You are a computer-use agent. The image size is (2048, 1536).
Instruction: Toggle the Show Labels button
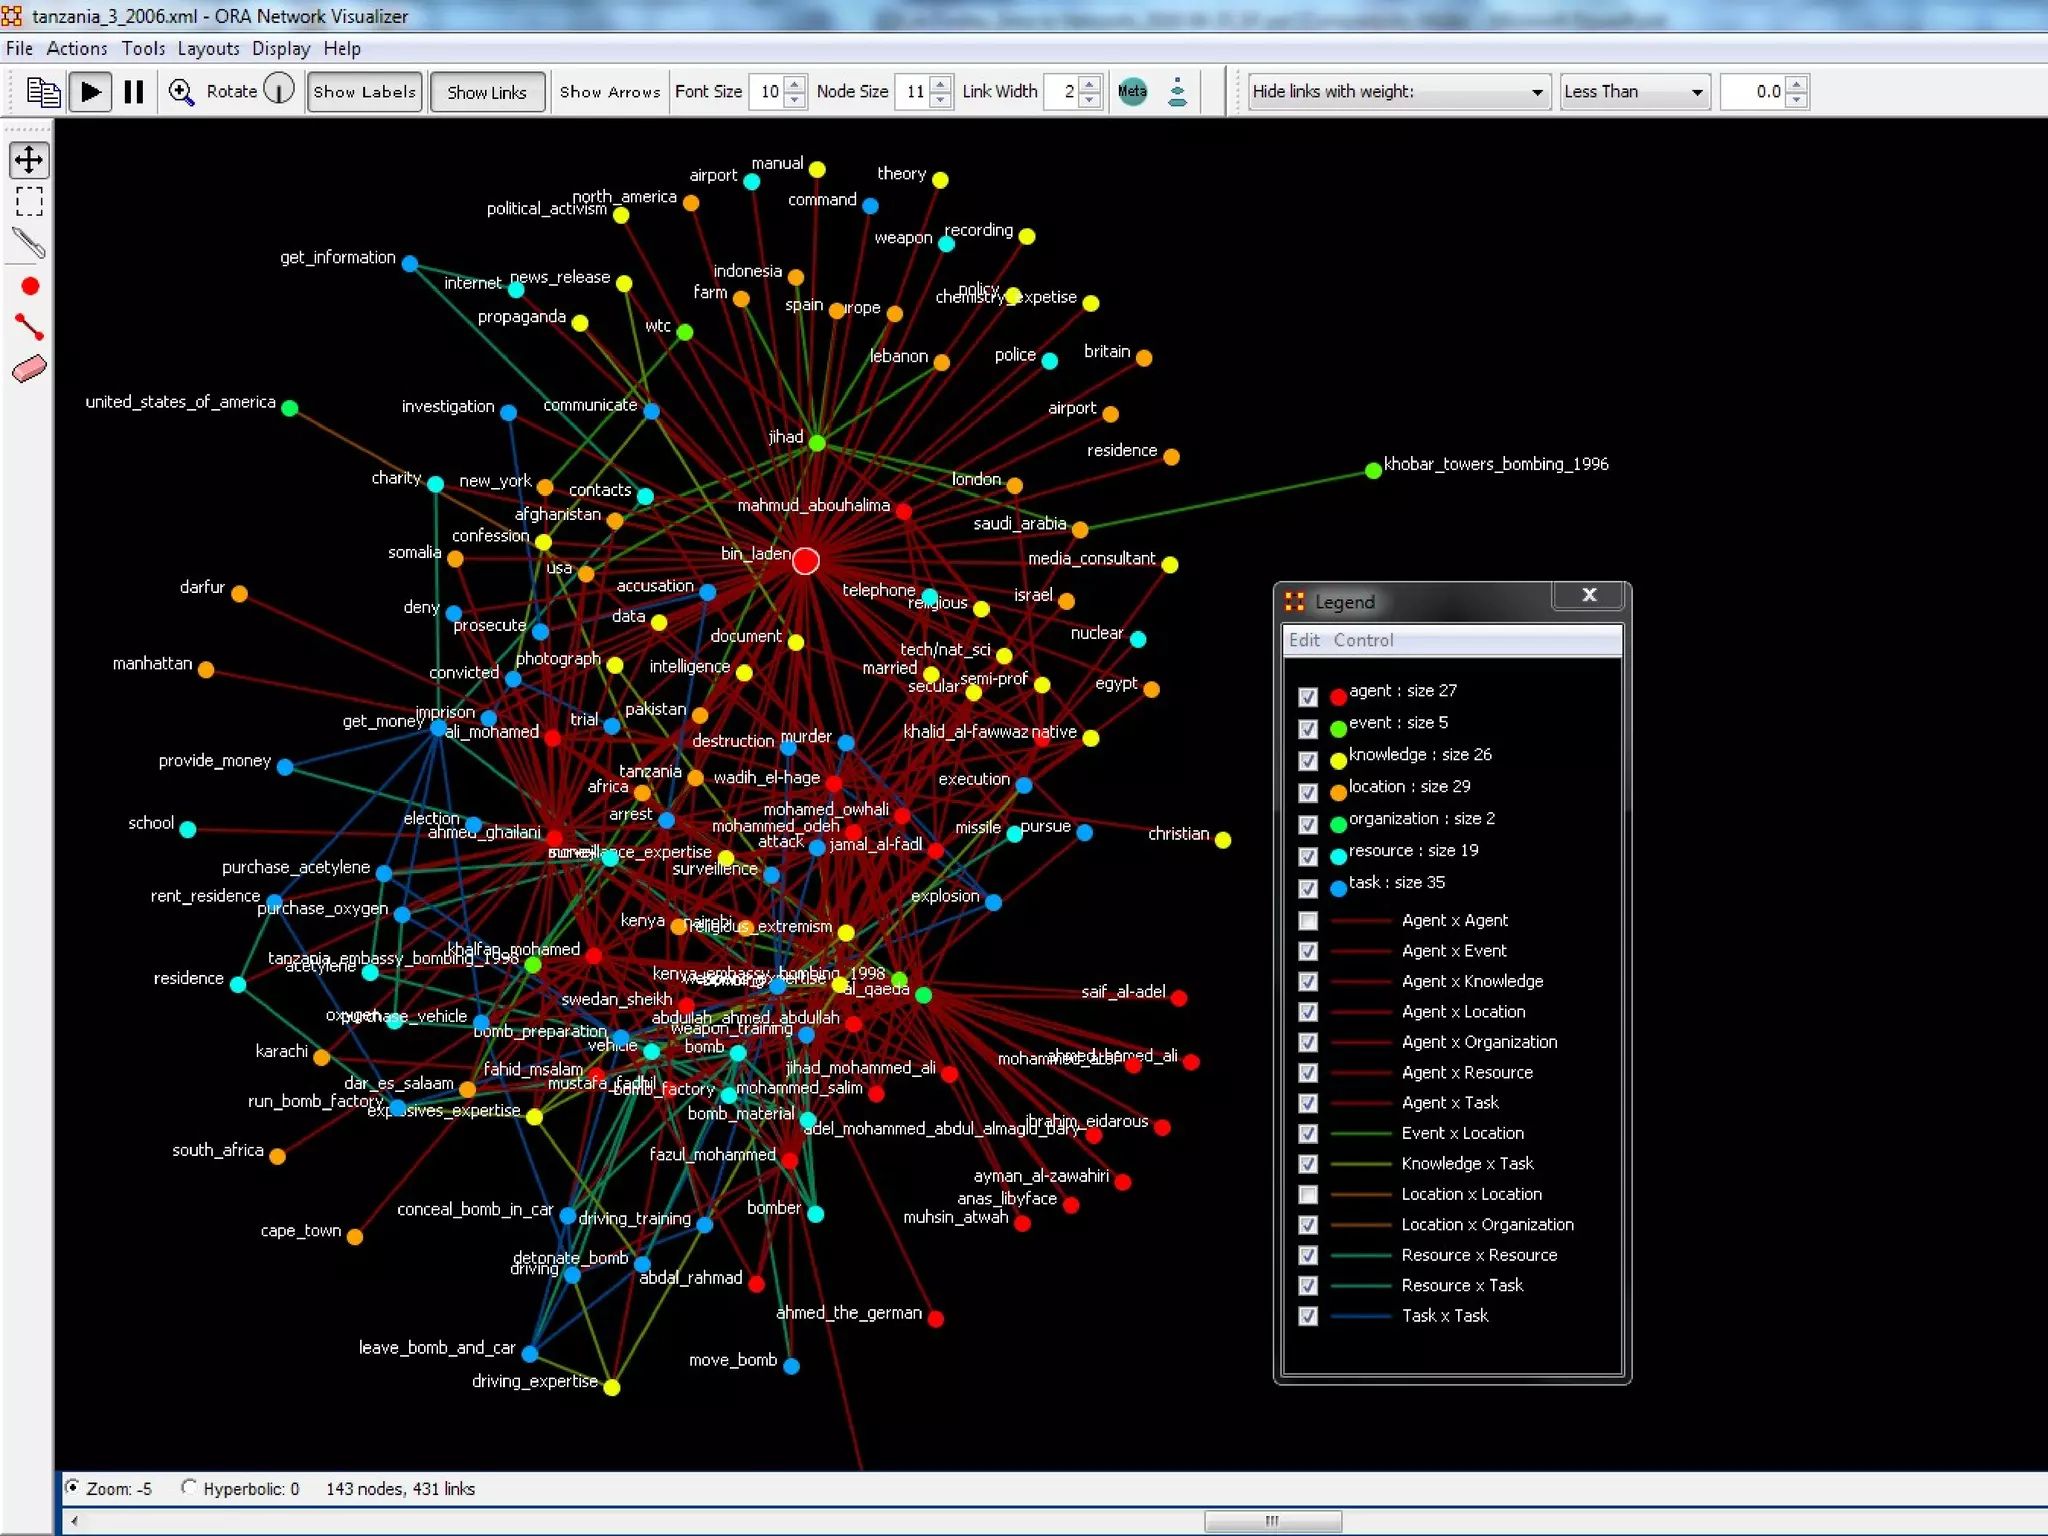click(364, 92)
